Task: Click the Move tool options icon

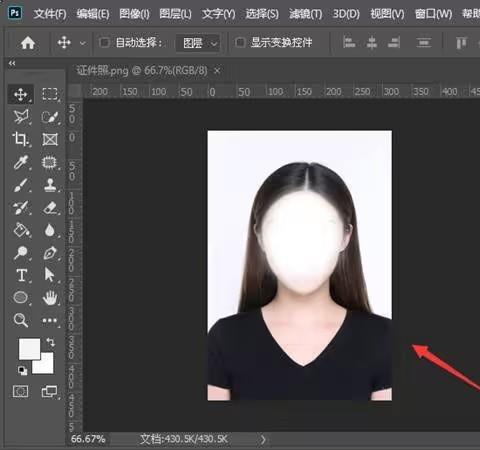Action: tap(64, 43)
